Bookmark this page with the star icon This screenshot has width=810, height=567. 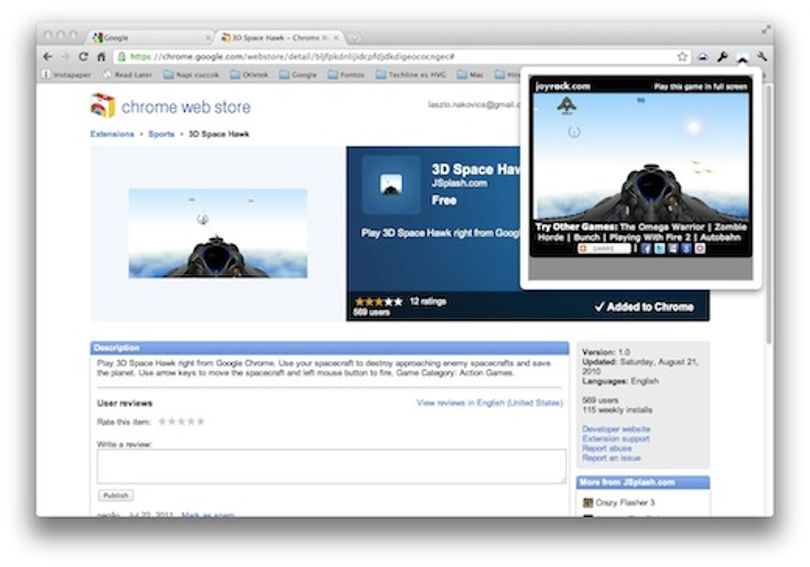click(x=682, y=57)
